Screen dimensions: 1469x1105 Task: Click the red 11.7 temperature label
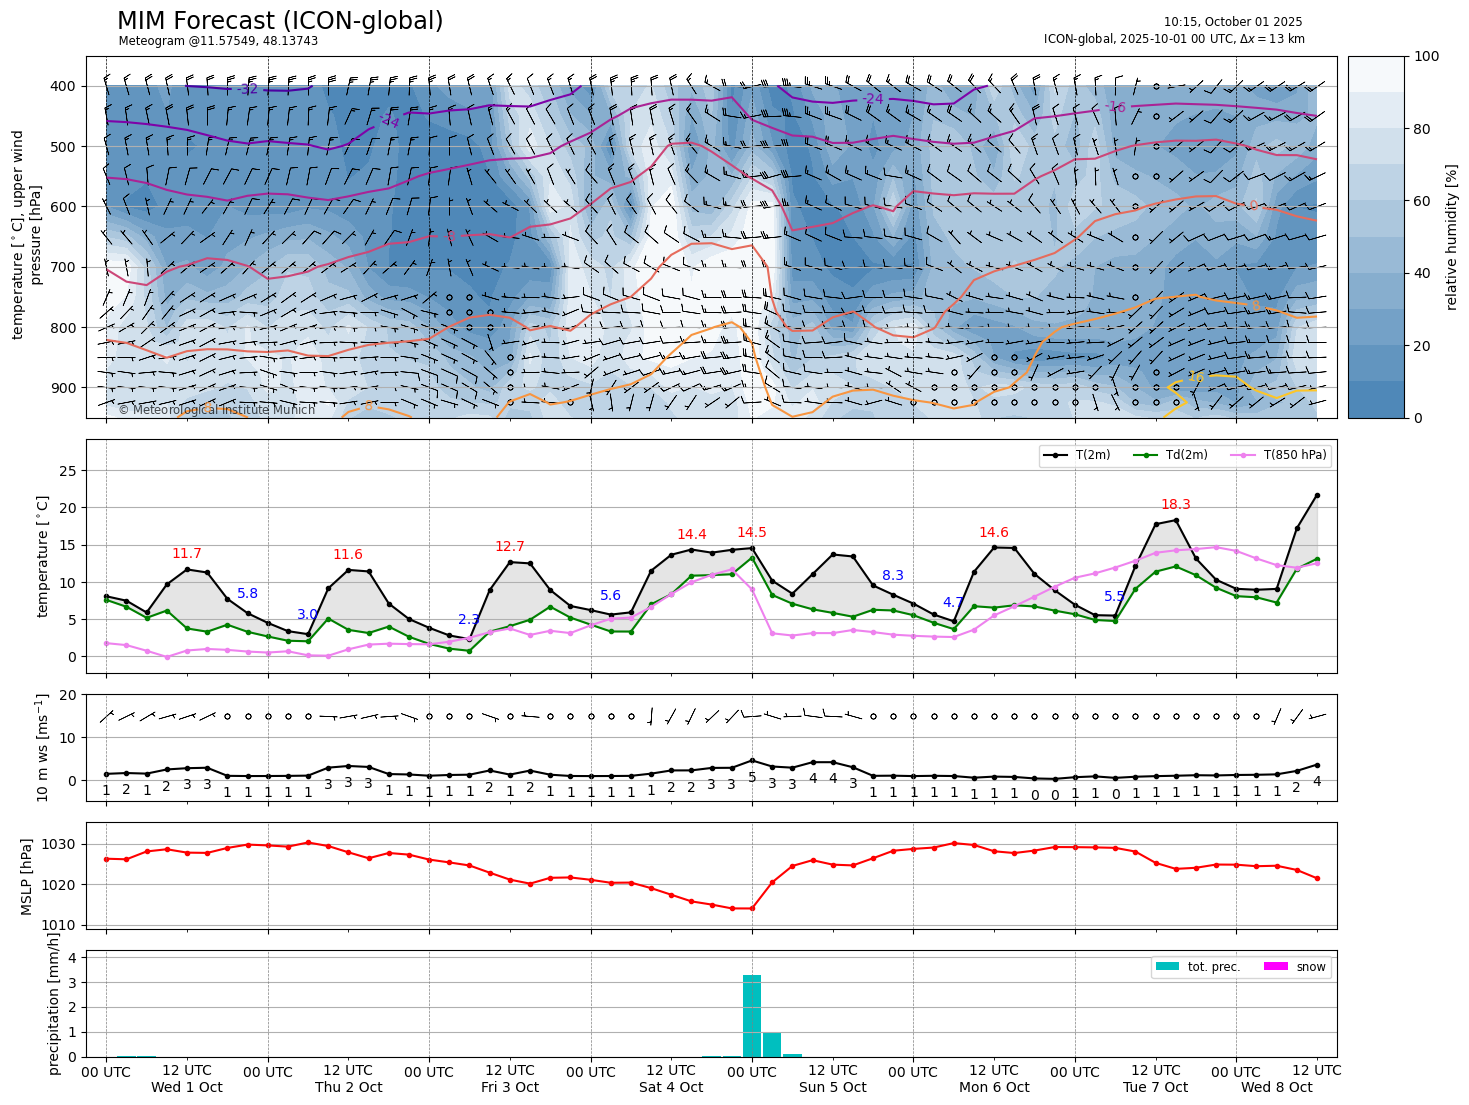point(187,554)
